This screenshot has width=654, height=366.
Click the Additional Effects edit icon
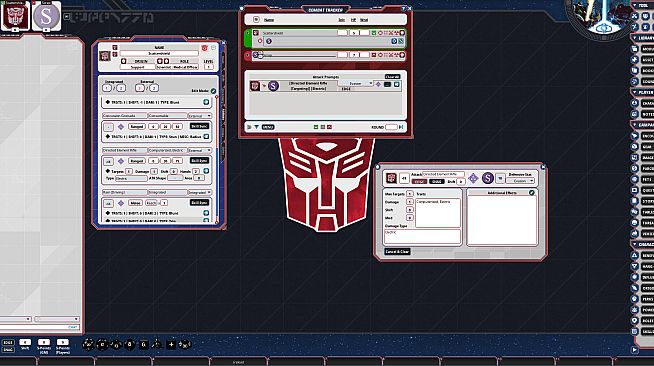tap(531, 193)
